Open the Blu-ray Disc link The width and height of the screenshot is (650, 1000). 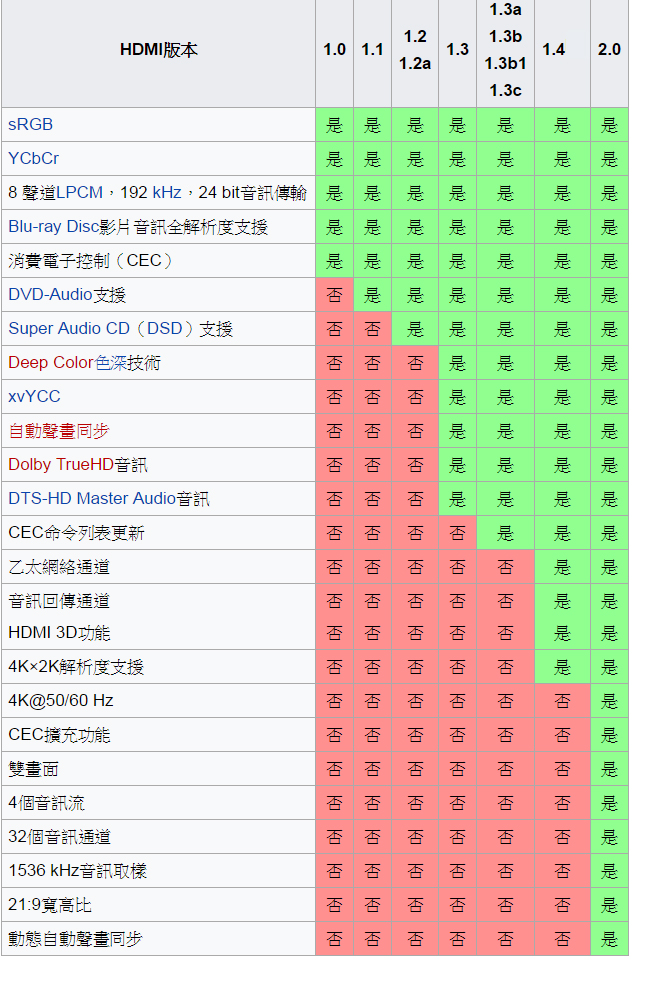pyautogui.click(x=54, y=226)
